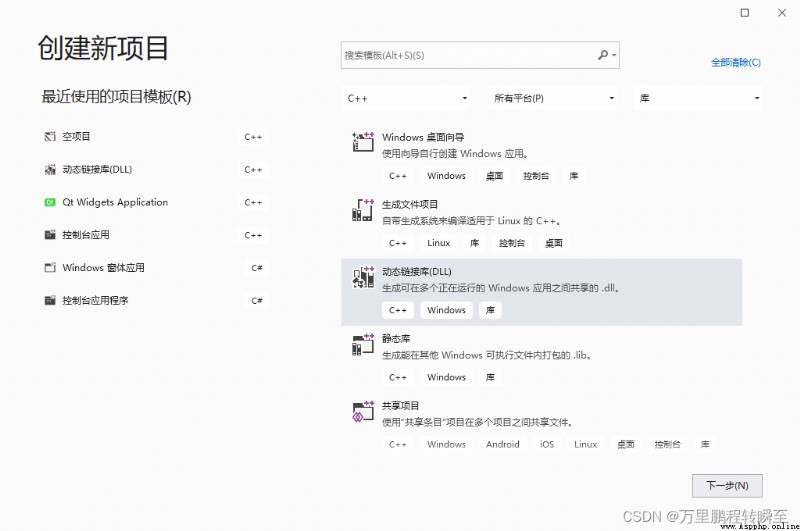Select the 动态链接库(DLL) result template title
Image resolution: width=800 pixels, height=531 pixels.
(416, 271)
